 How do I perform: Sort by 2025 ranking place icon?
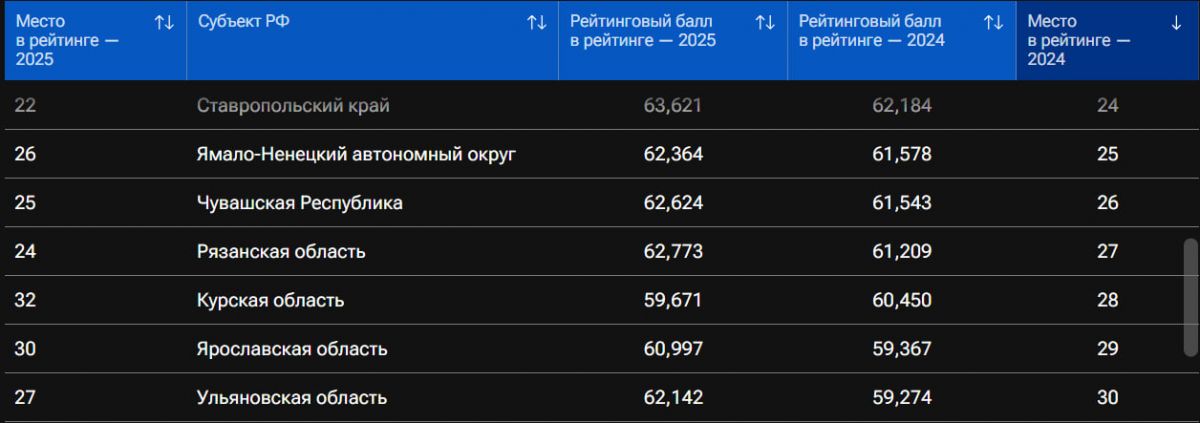click(x=164, y=22)
